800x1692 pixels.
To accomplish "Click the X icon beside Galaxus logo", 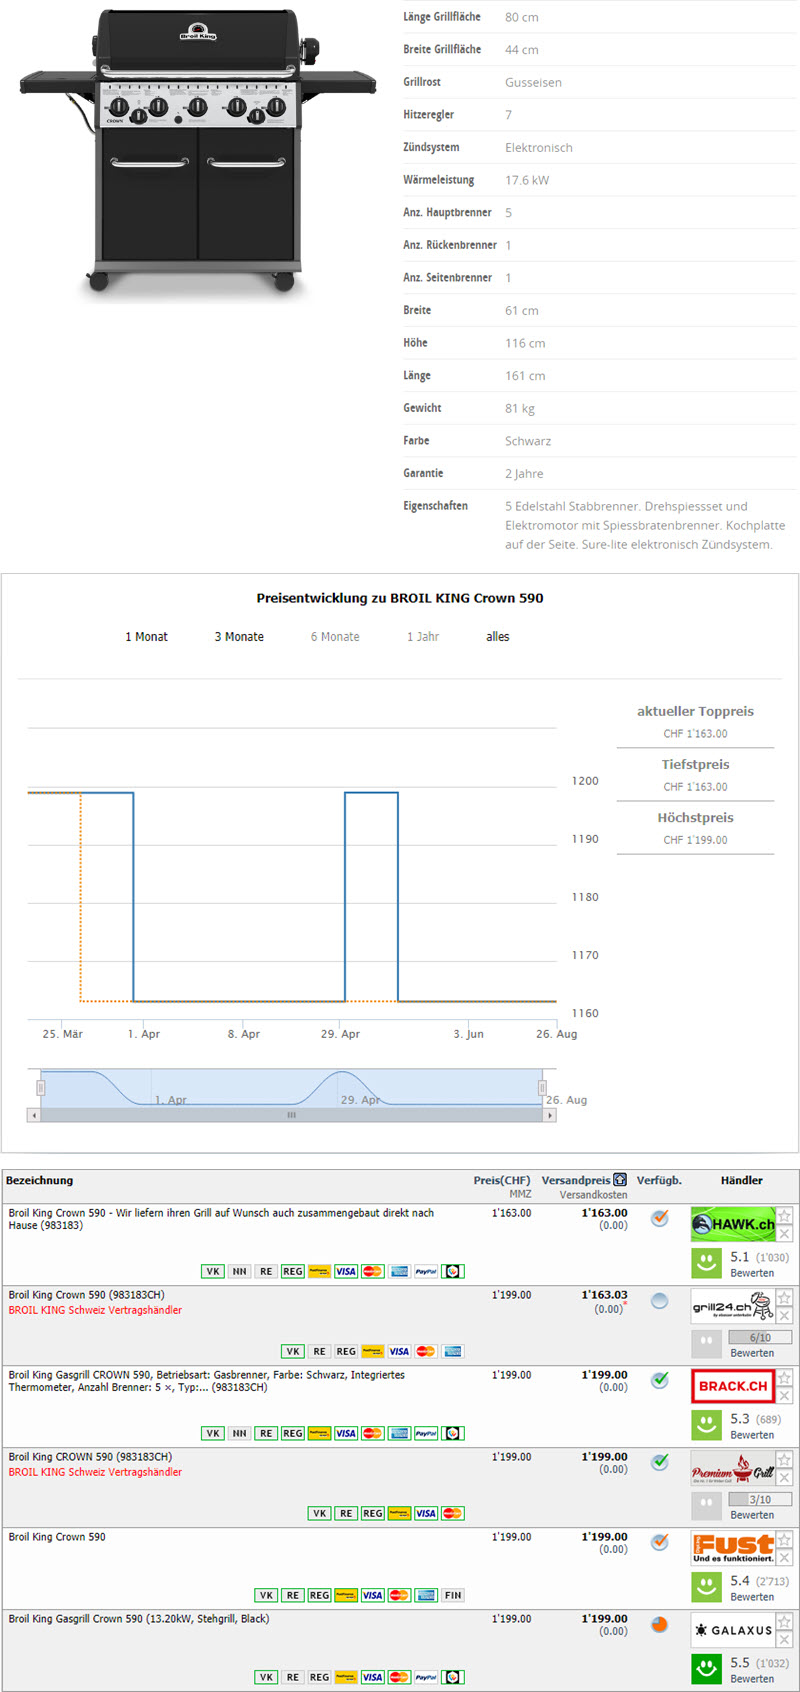I will [785, 1640].
